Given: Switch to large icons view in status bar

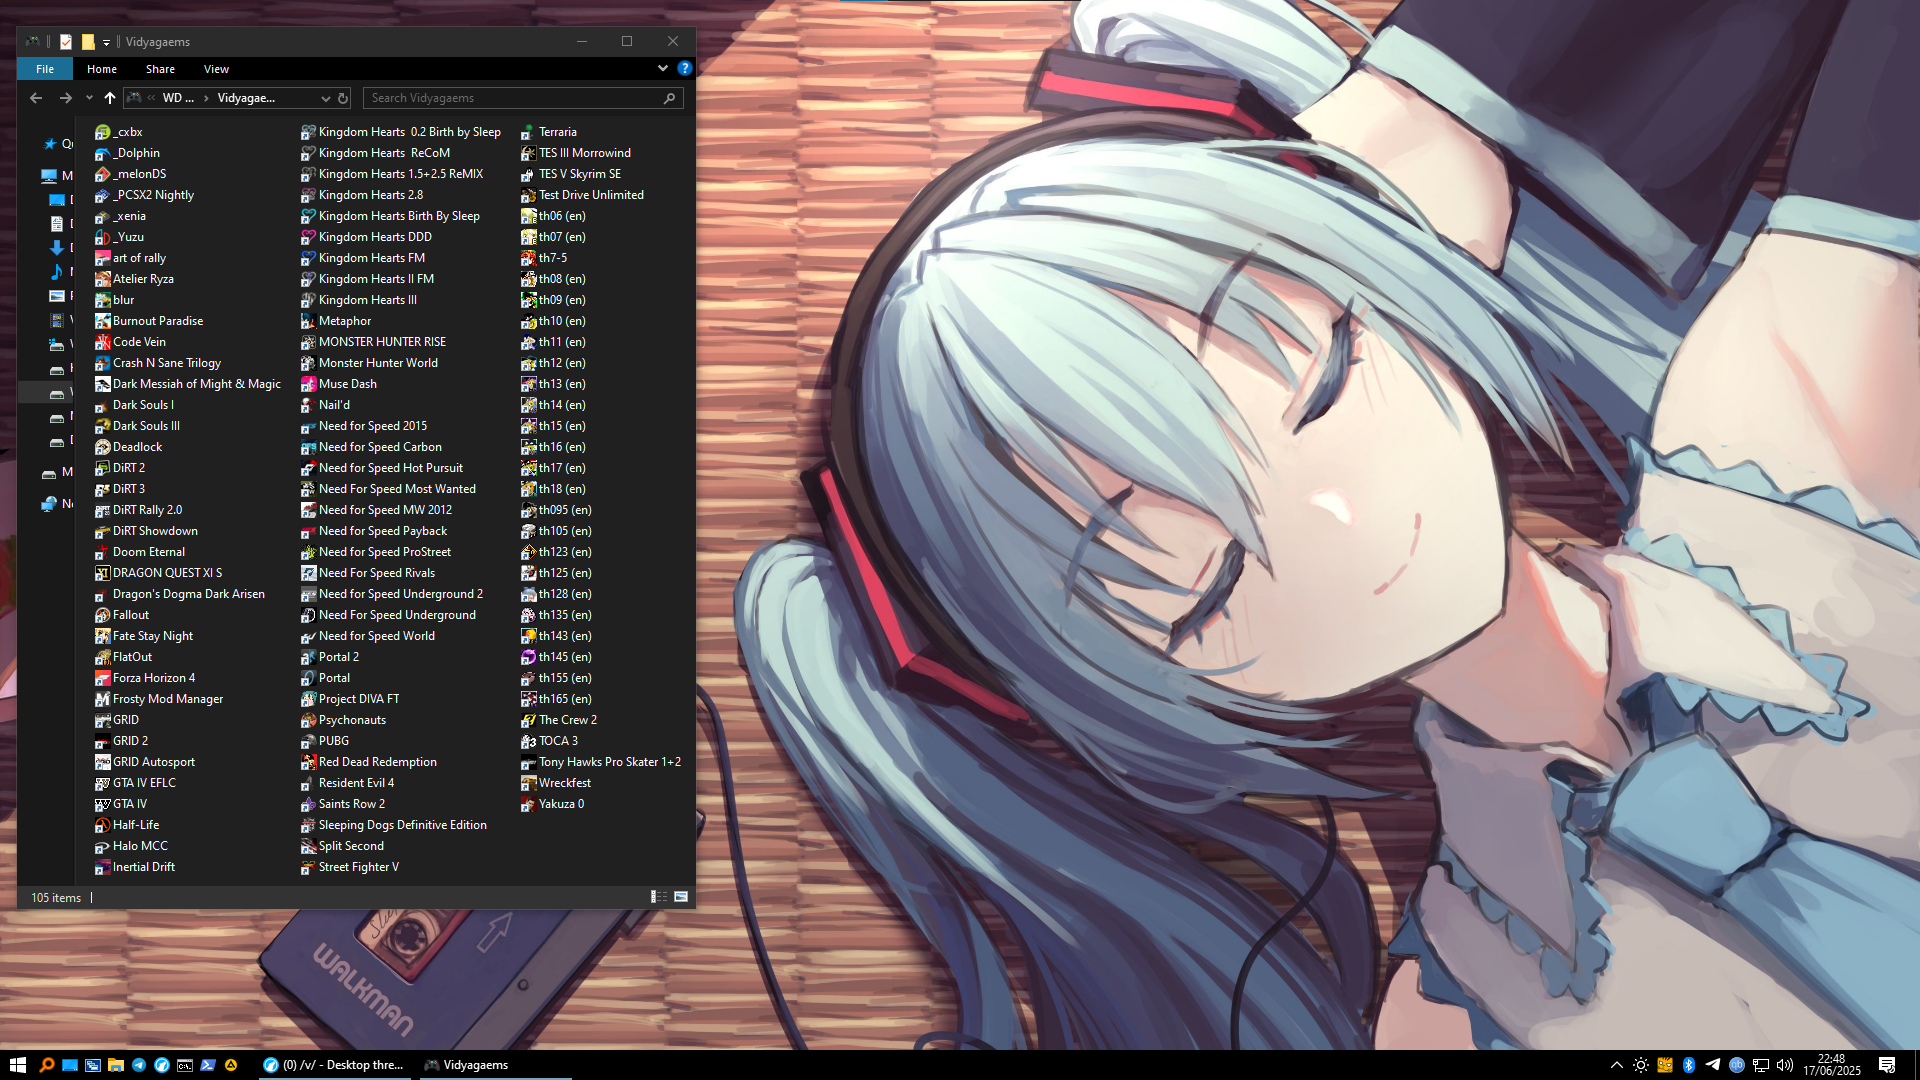Looking at the screenshot, I should pos(681,897).
